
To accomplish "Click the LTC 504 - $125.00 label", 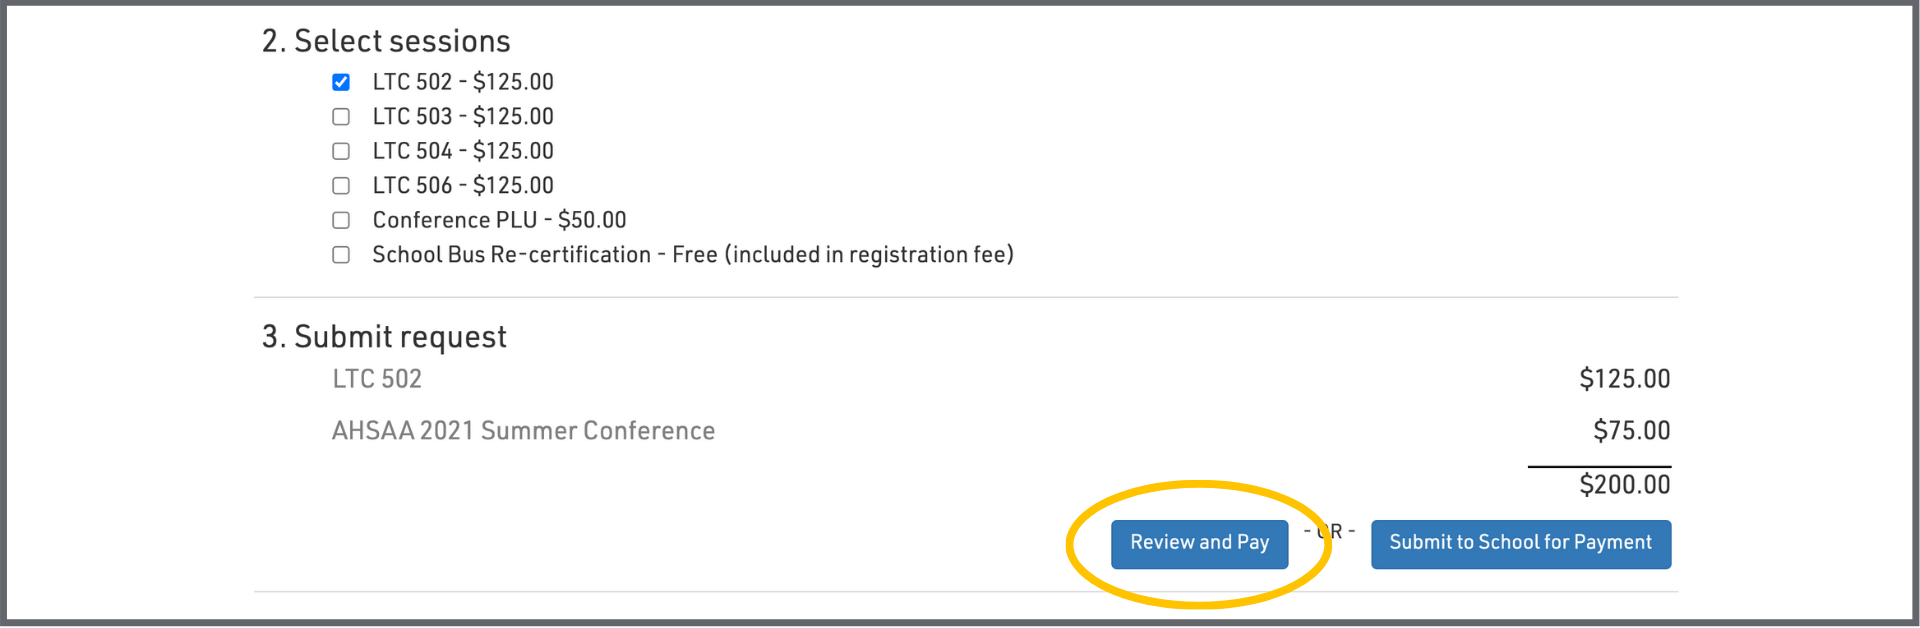I will tap(462, 151).
